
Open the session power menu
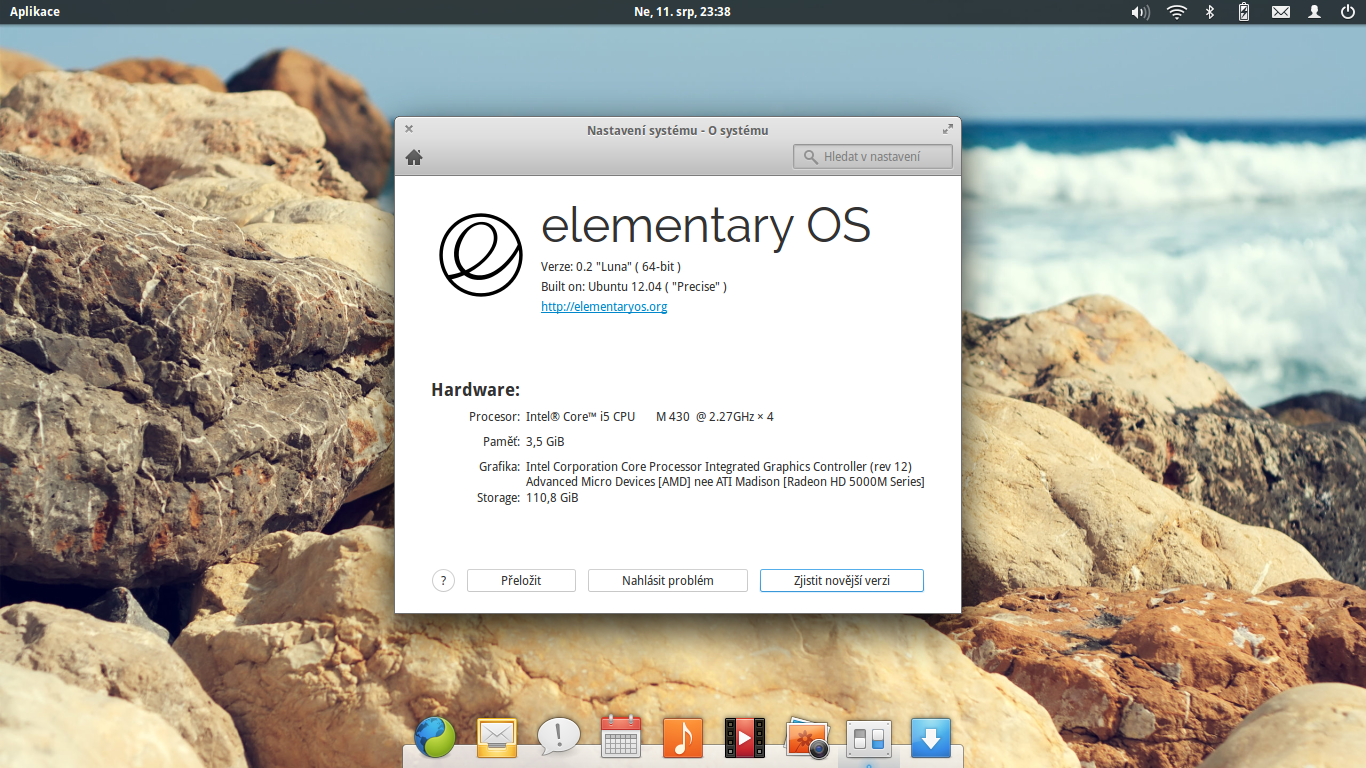click(1349, 12)
